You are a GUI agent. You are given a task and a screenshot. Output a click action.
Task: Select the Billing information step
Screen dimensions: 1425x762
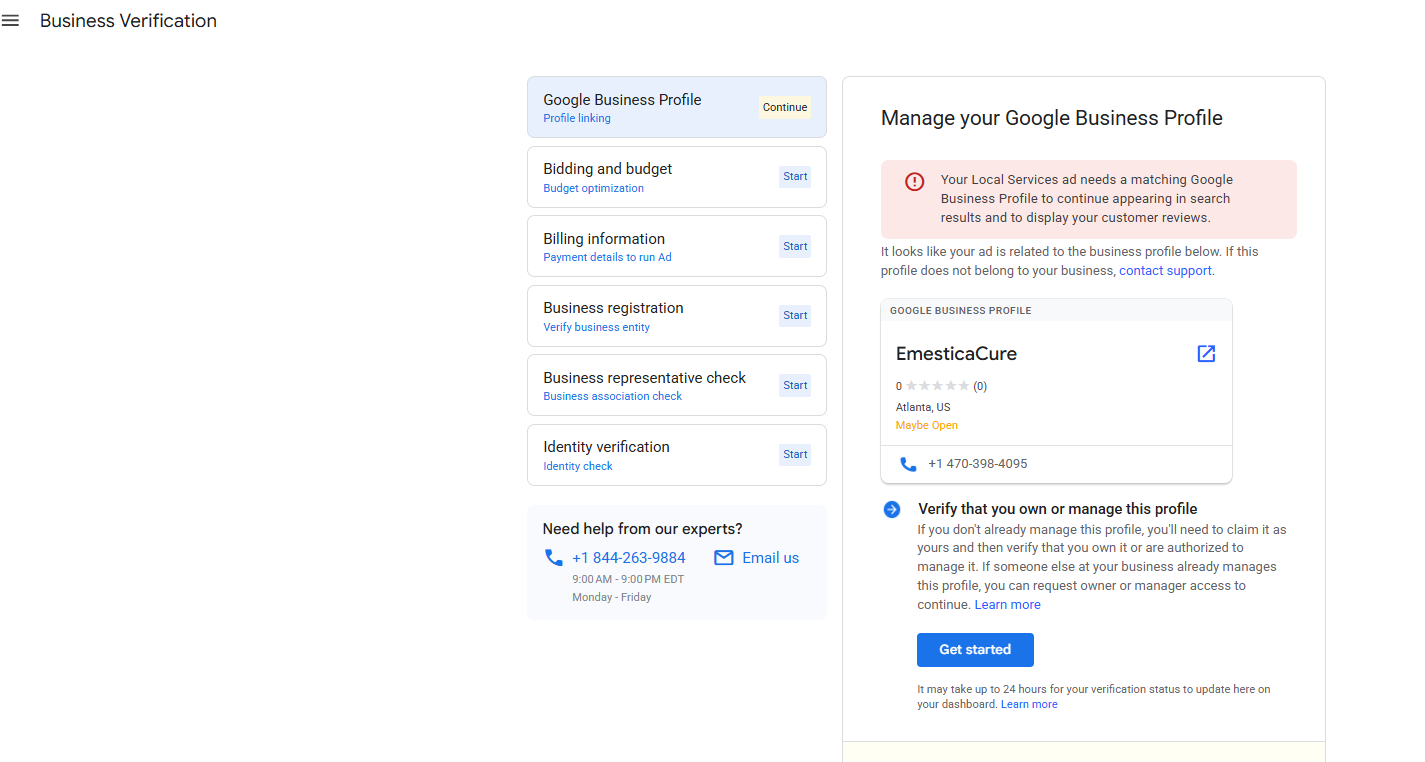677,246
